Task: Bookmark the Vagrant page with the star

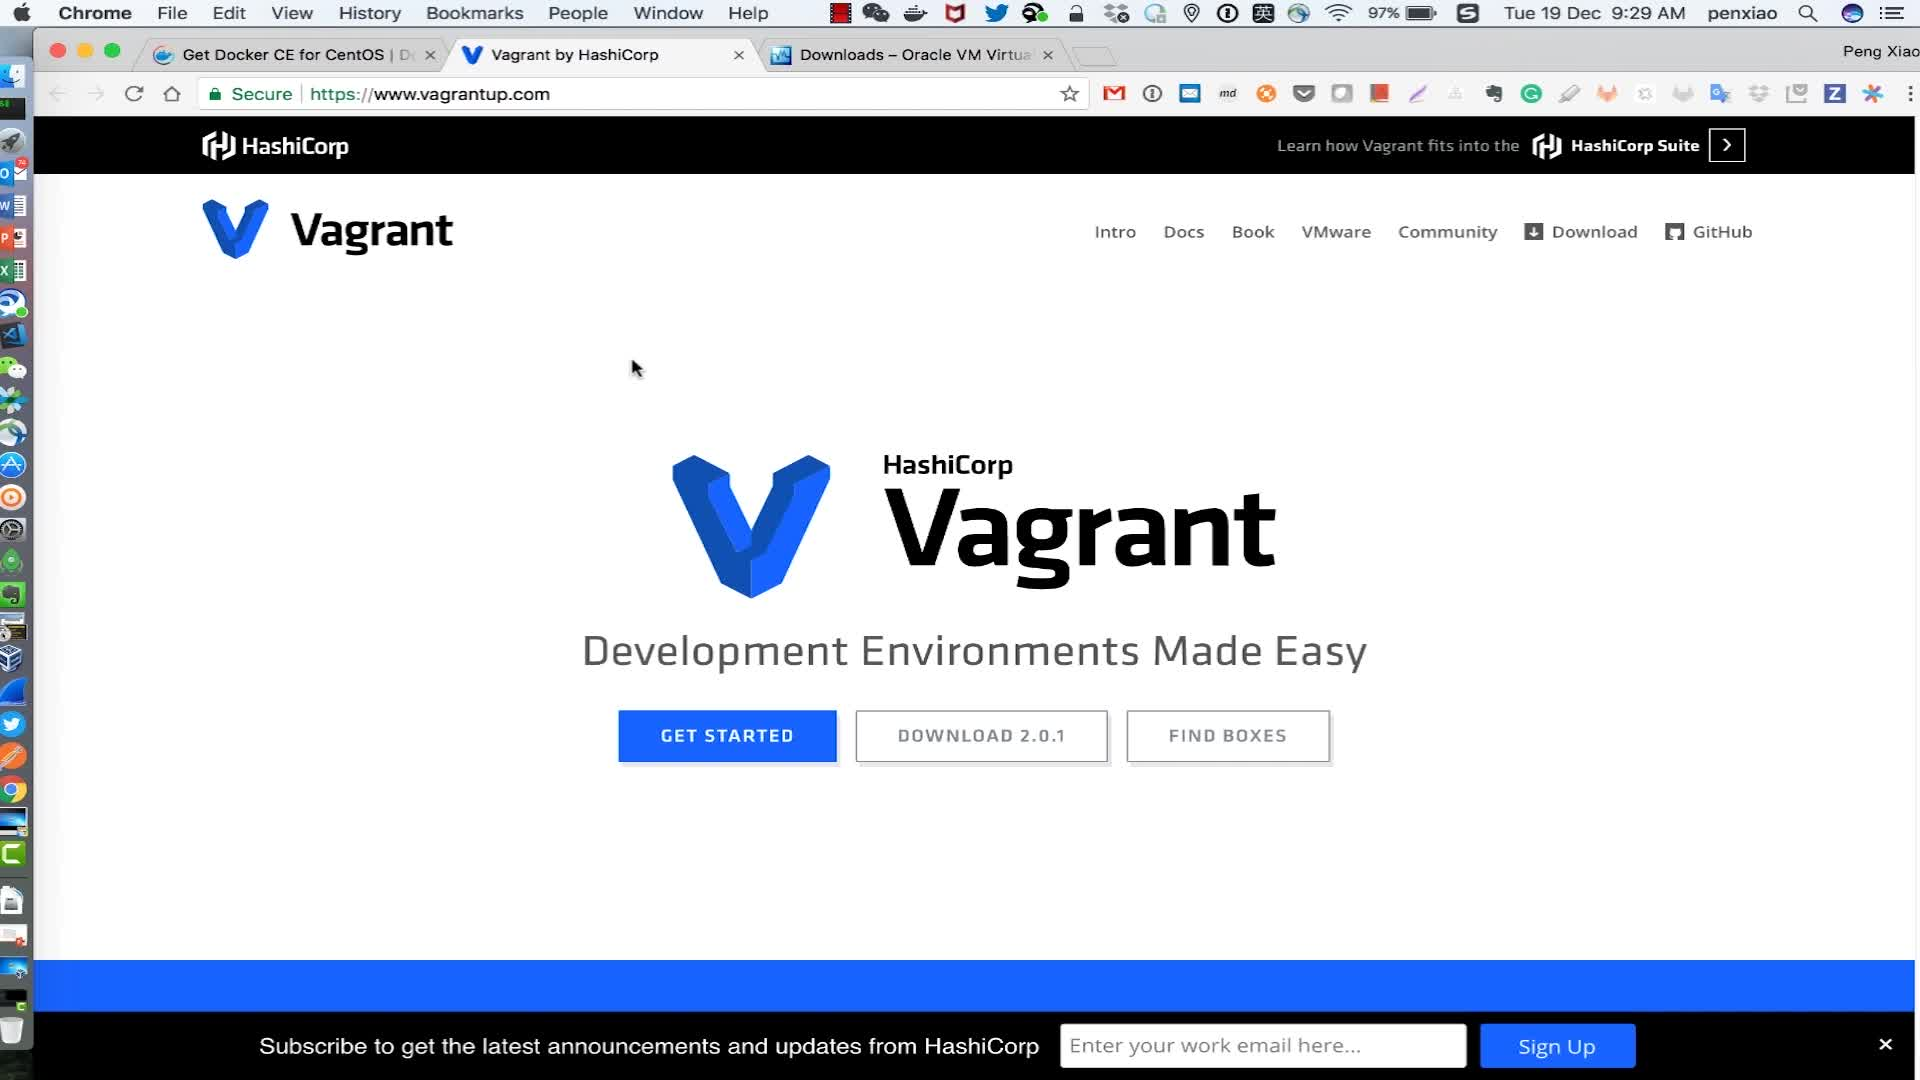Action: point(1068,93)
